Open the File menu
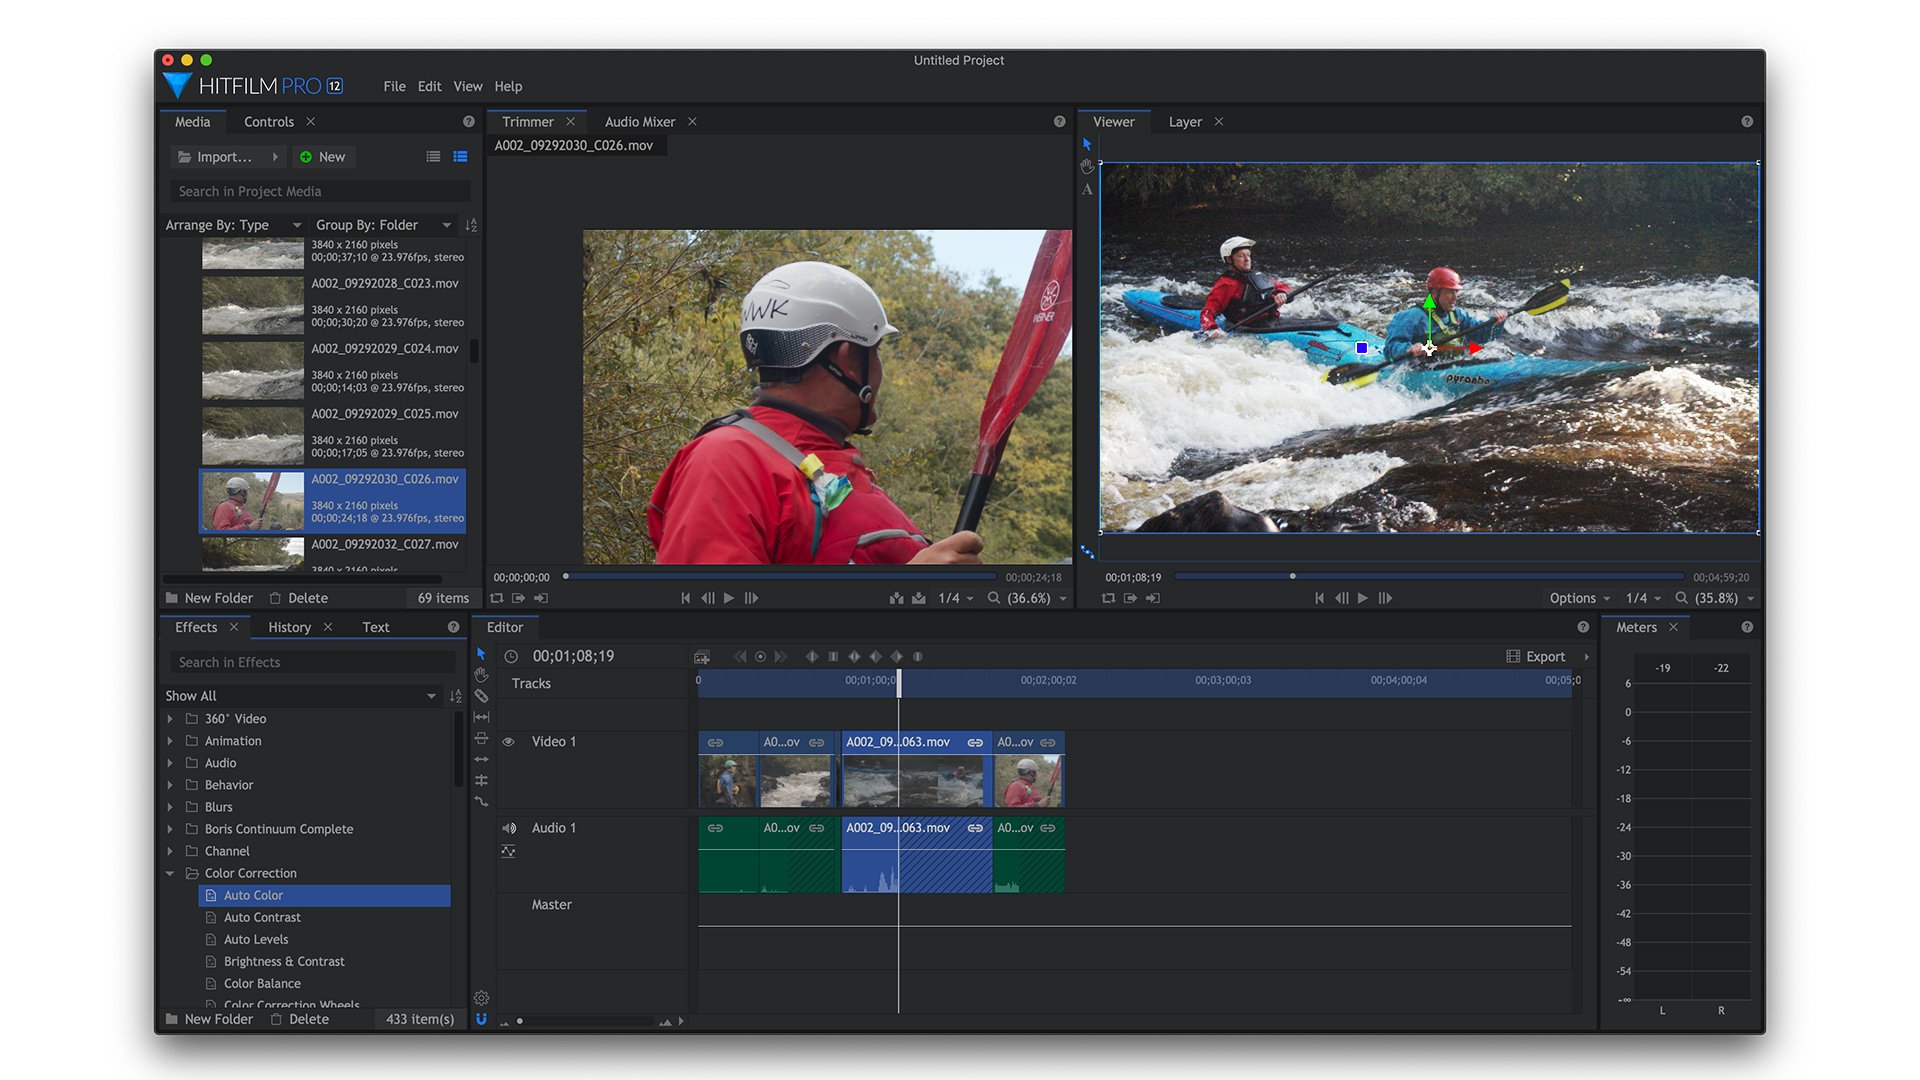 coord(394,87)
